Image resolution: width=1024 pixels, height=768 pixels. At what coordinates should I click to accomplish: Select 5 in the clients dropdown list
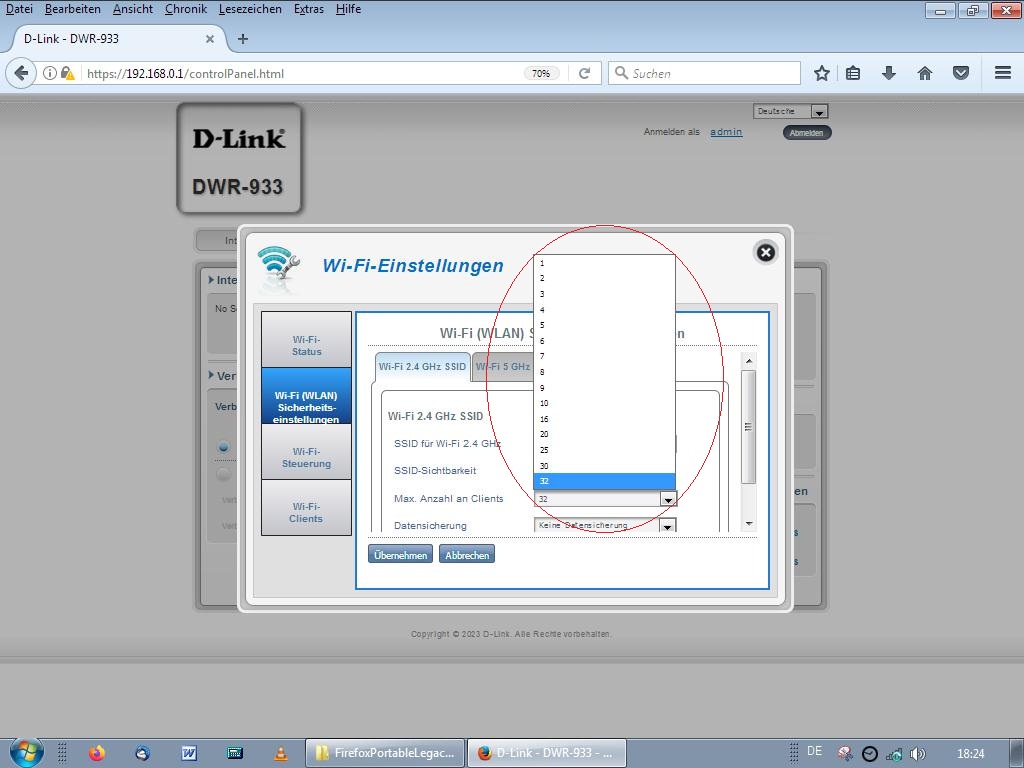(x=604, y=325)
